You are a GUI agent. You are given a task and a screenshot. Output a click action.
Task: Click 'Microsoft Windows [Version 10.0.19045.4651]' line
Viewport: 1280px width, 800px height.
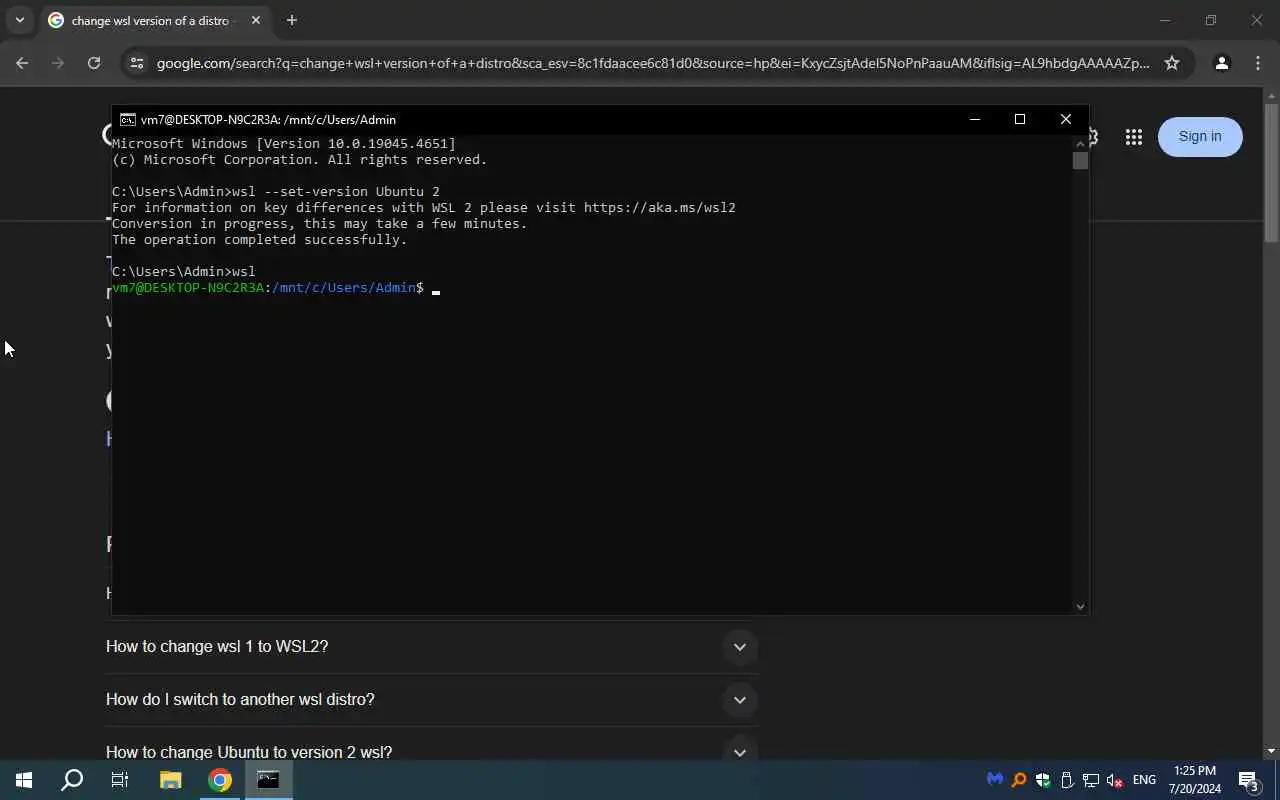[284, 144]
